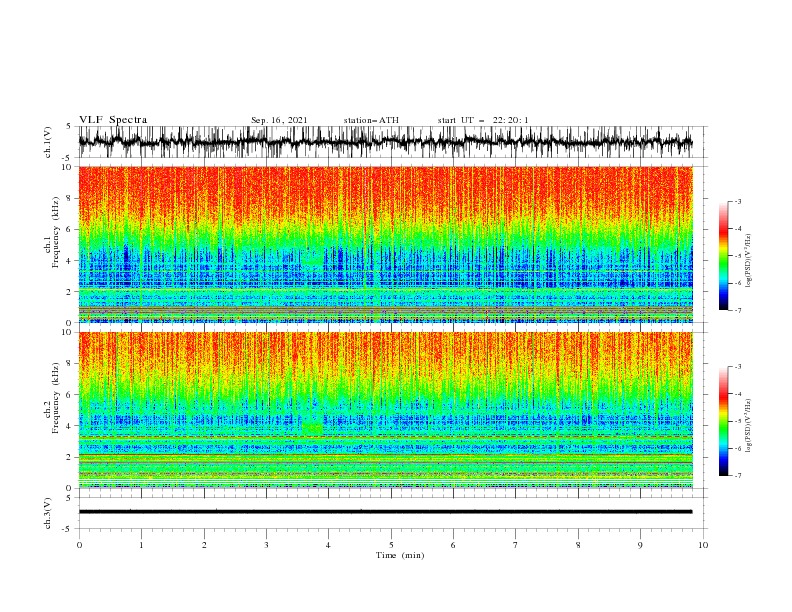
Task: Select the date text "Sep. 16, 2021"
Action: pos(279,120)
